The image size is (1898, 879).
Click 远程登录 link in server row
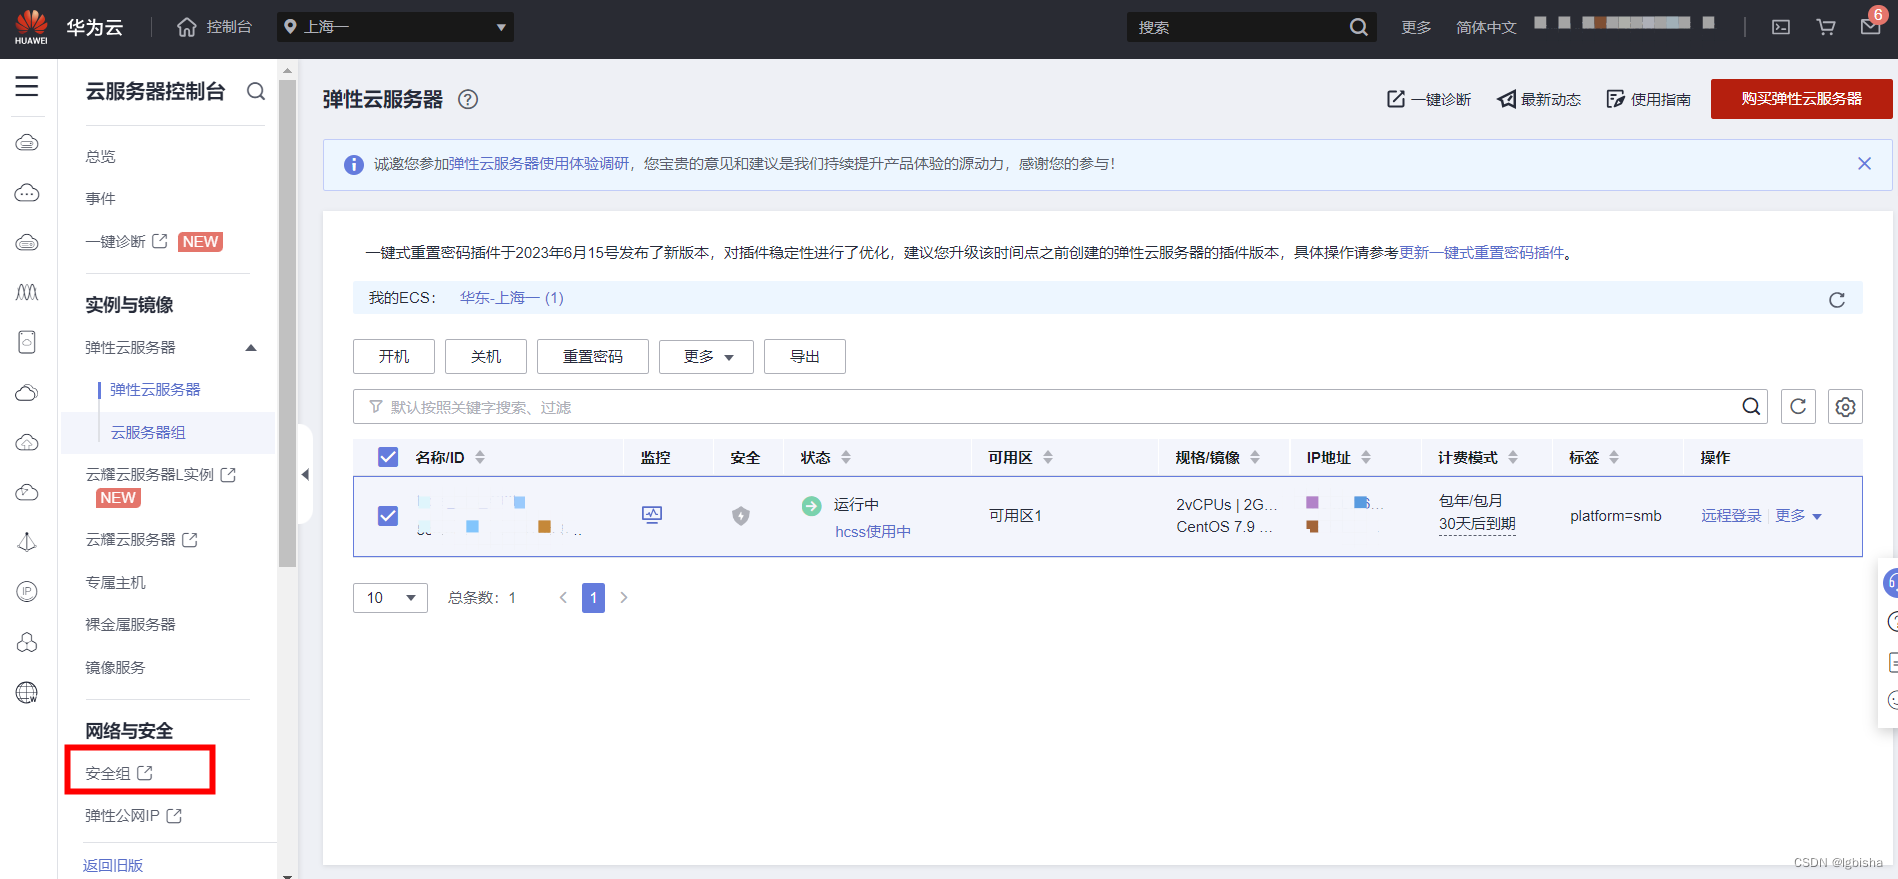point(1731,516)
